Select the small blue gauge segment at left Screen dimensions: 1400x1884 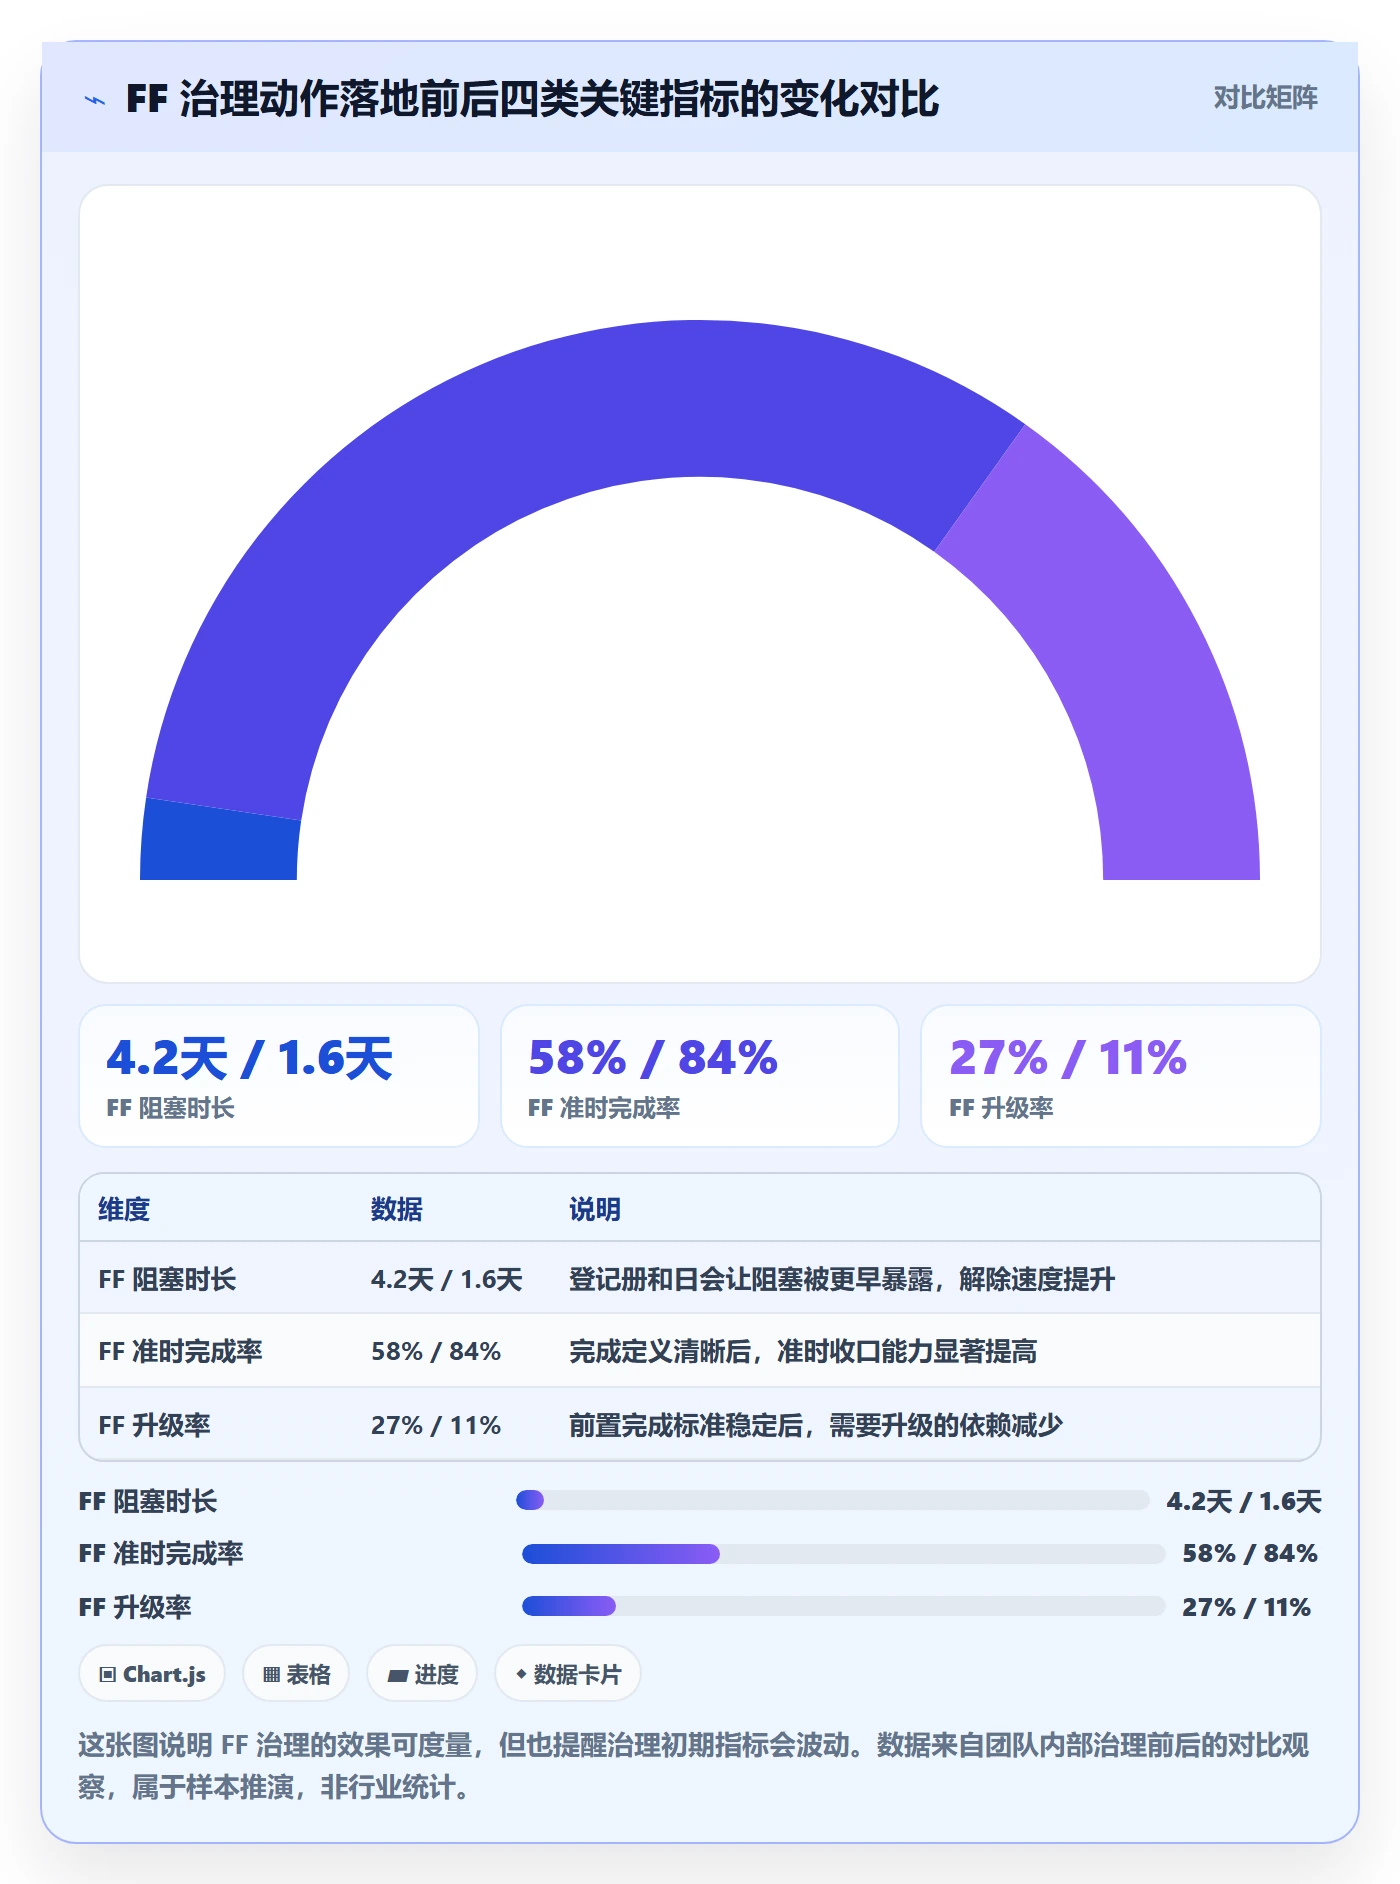(x=220, y=842)
